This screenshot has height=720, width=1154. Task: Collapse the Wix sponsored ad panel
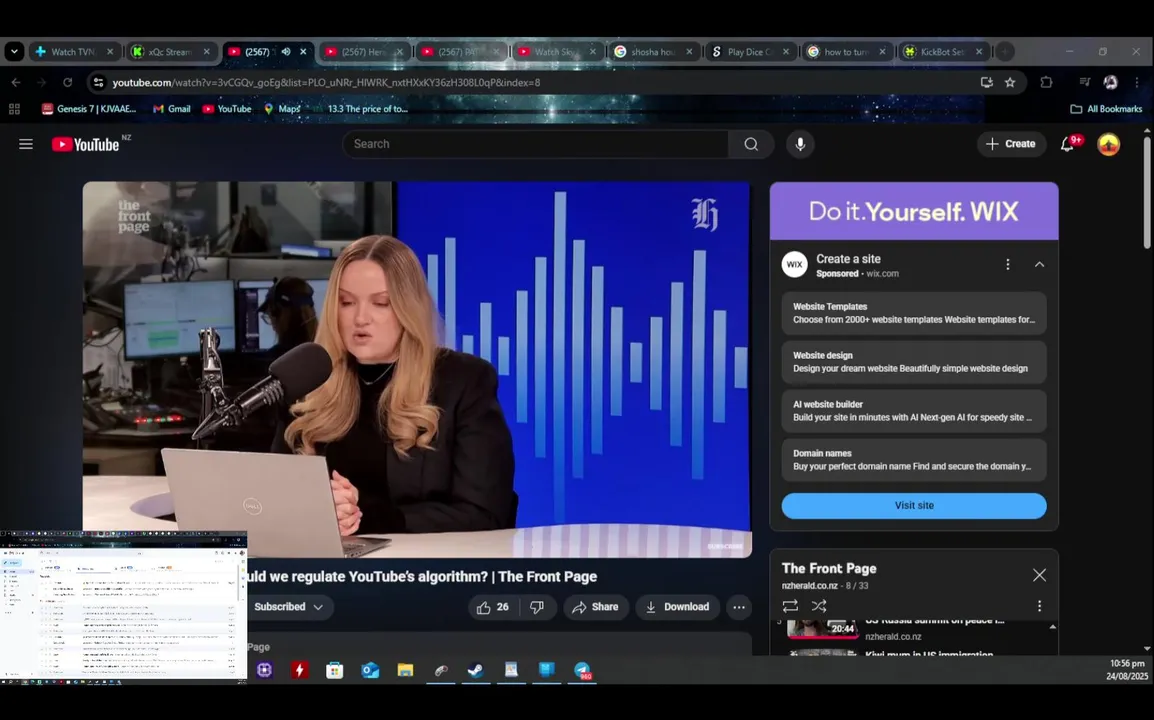[x=1039, y=264]
